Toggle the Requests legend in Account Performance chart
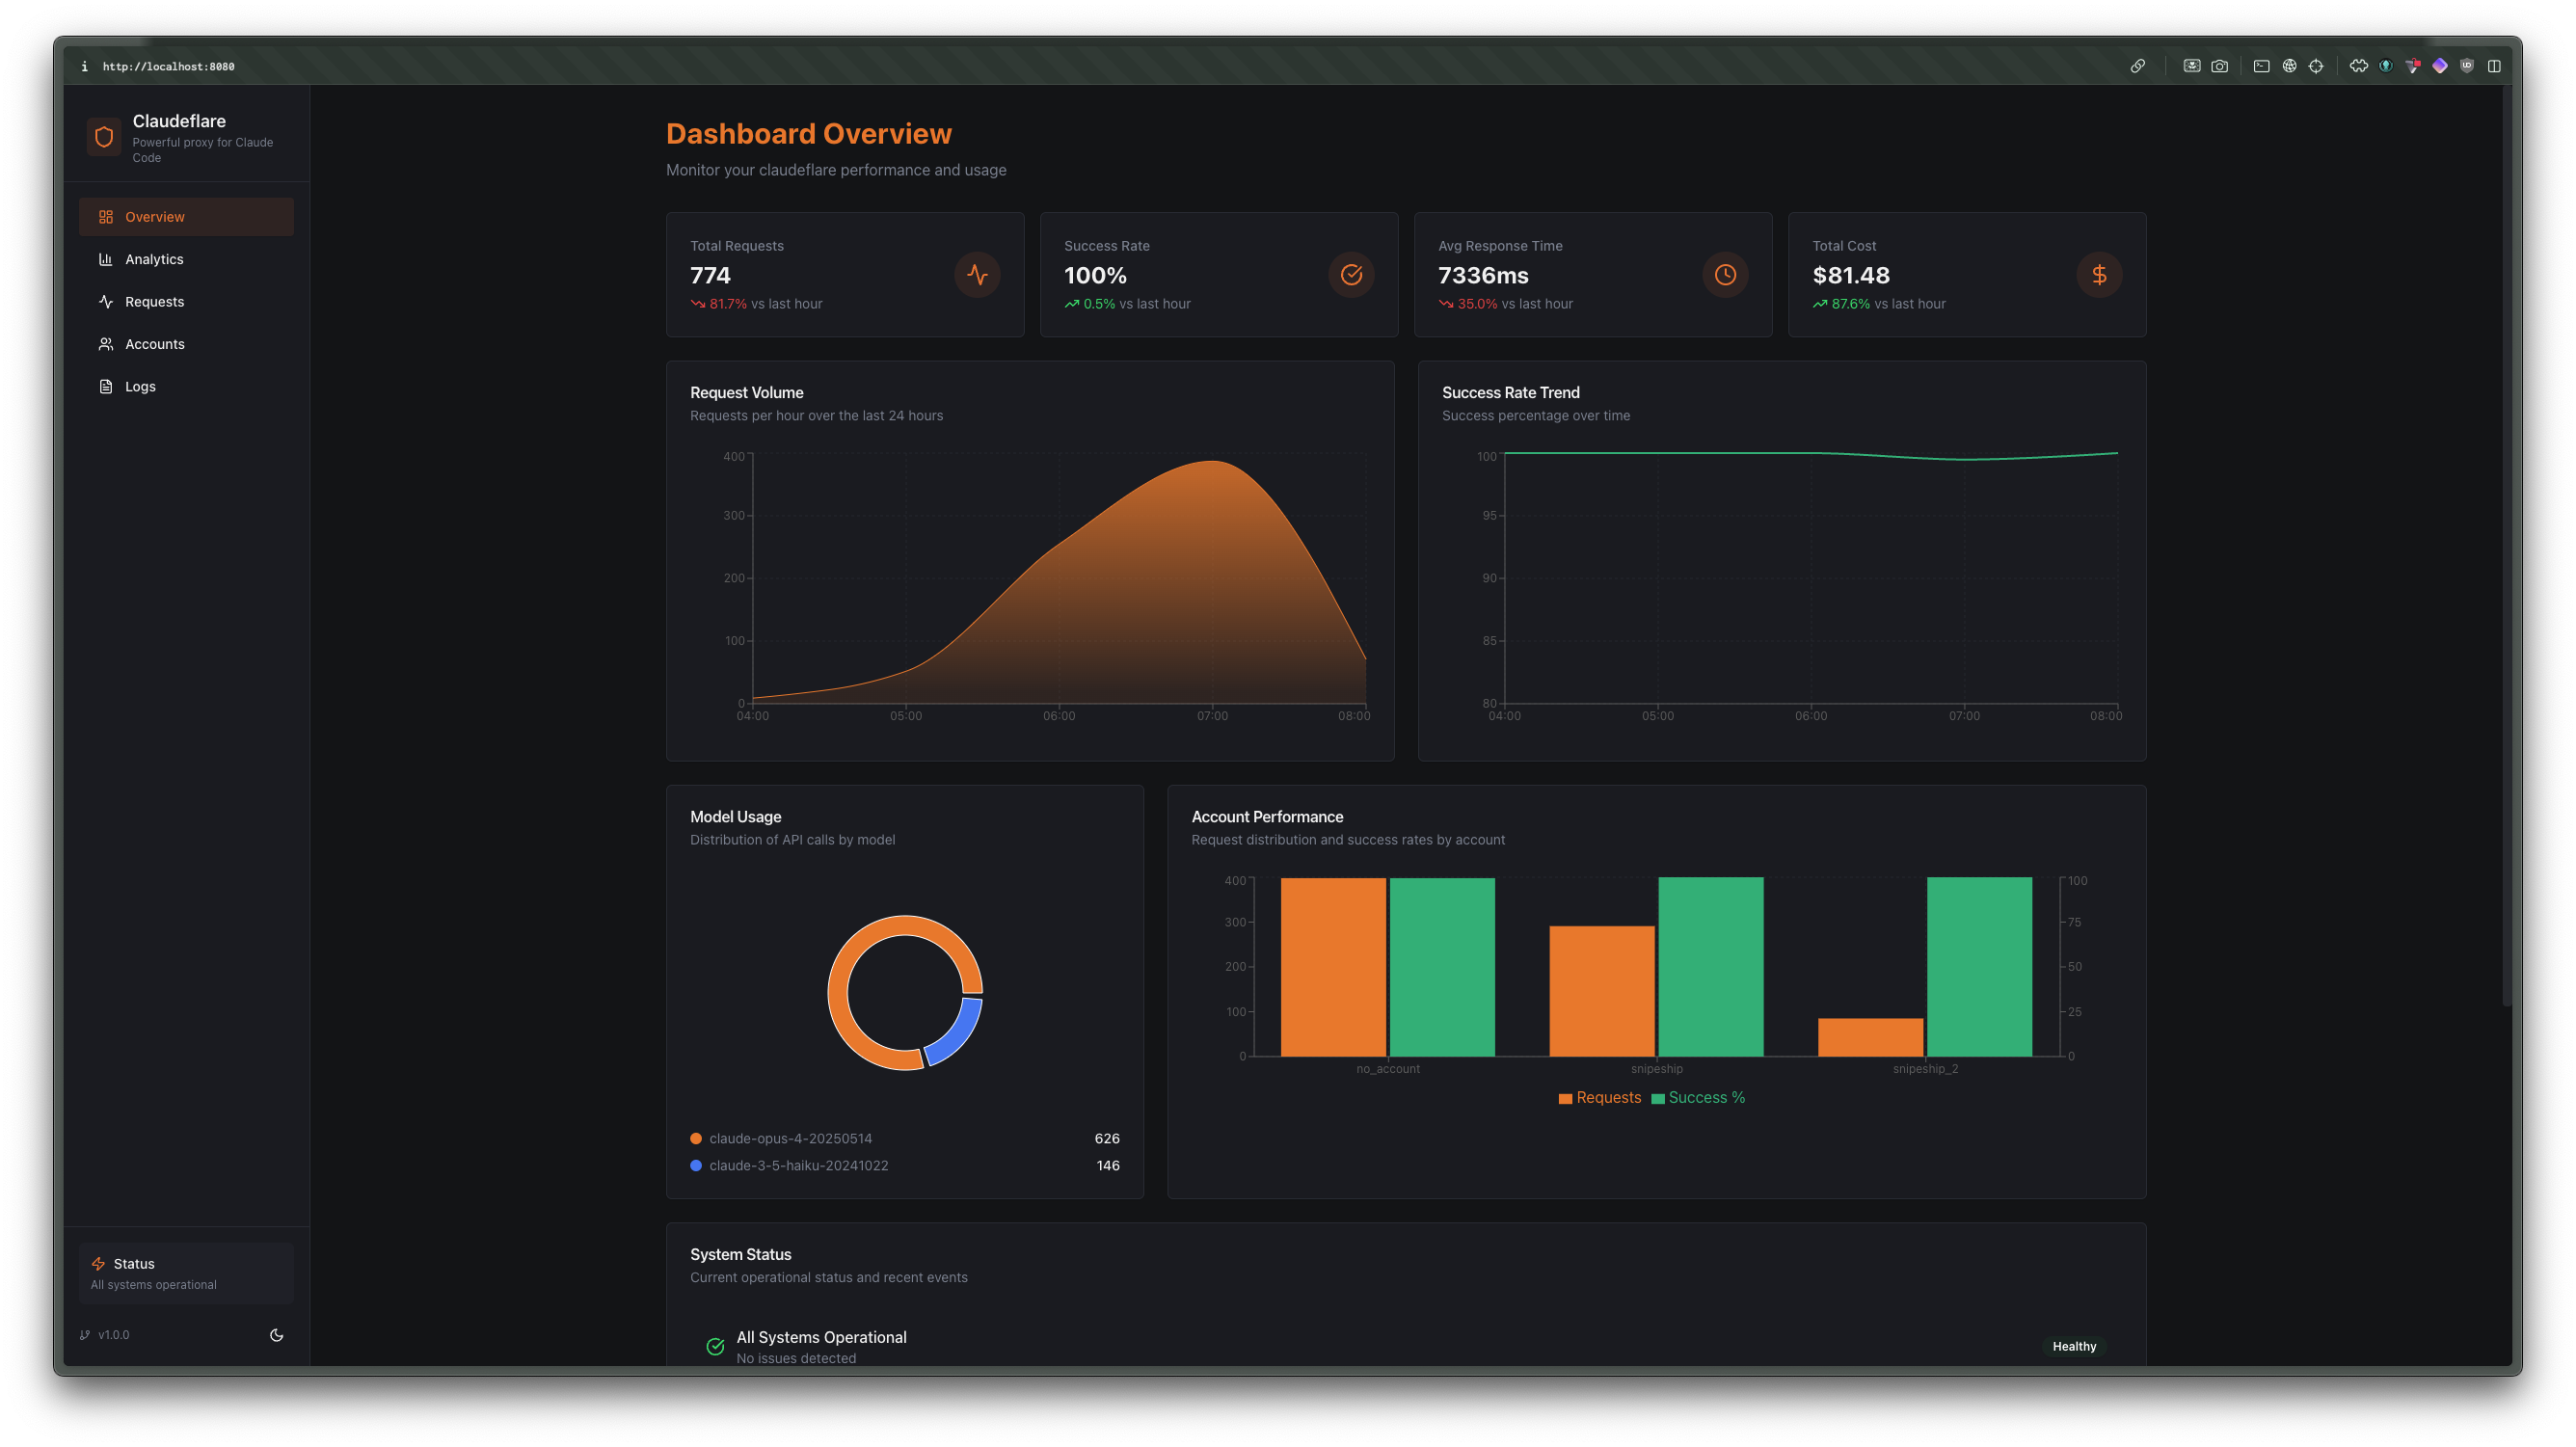2576x1447 pixels. pos(1600,1097)
